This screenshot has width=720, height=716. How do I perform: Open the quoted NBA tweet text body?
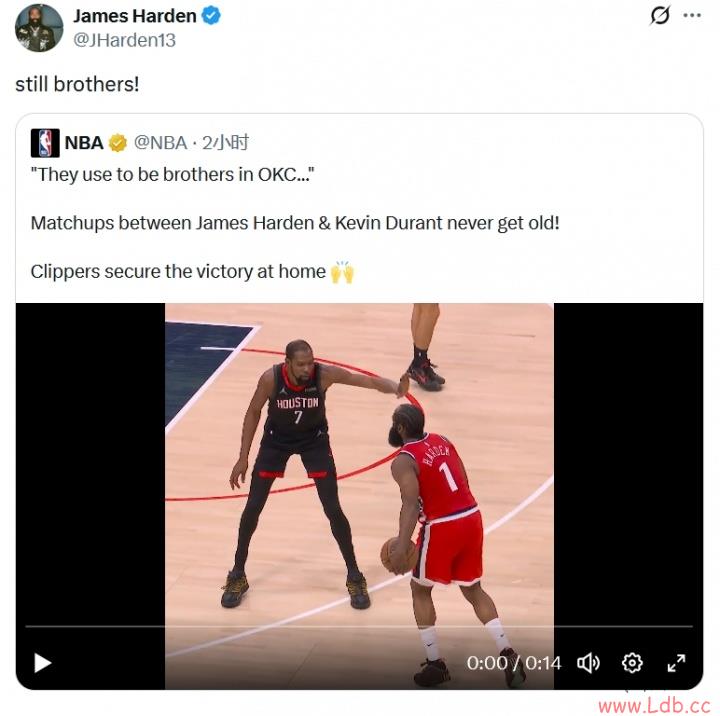coord(295,223)
